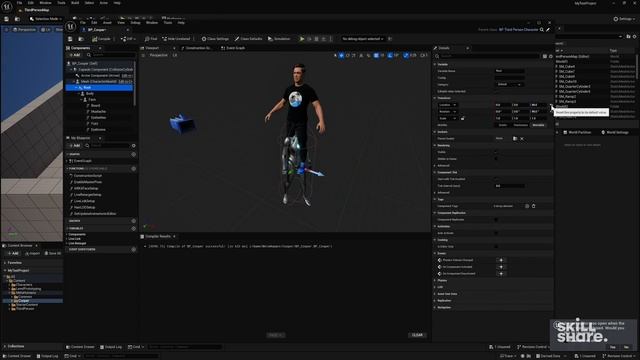The width and height of the screenshot is (640, 360).
Task: Open the Edit menu of the blueprint editor
Action: pyautogui.click(x=94, y=23)
